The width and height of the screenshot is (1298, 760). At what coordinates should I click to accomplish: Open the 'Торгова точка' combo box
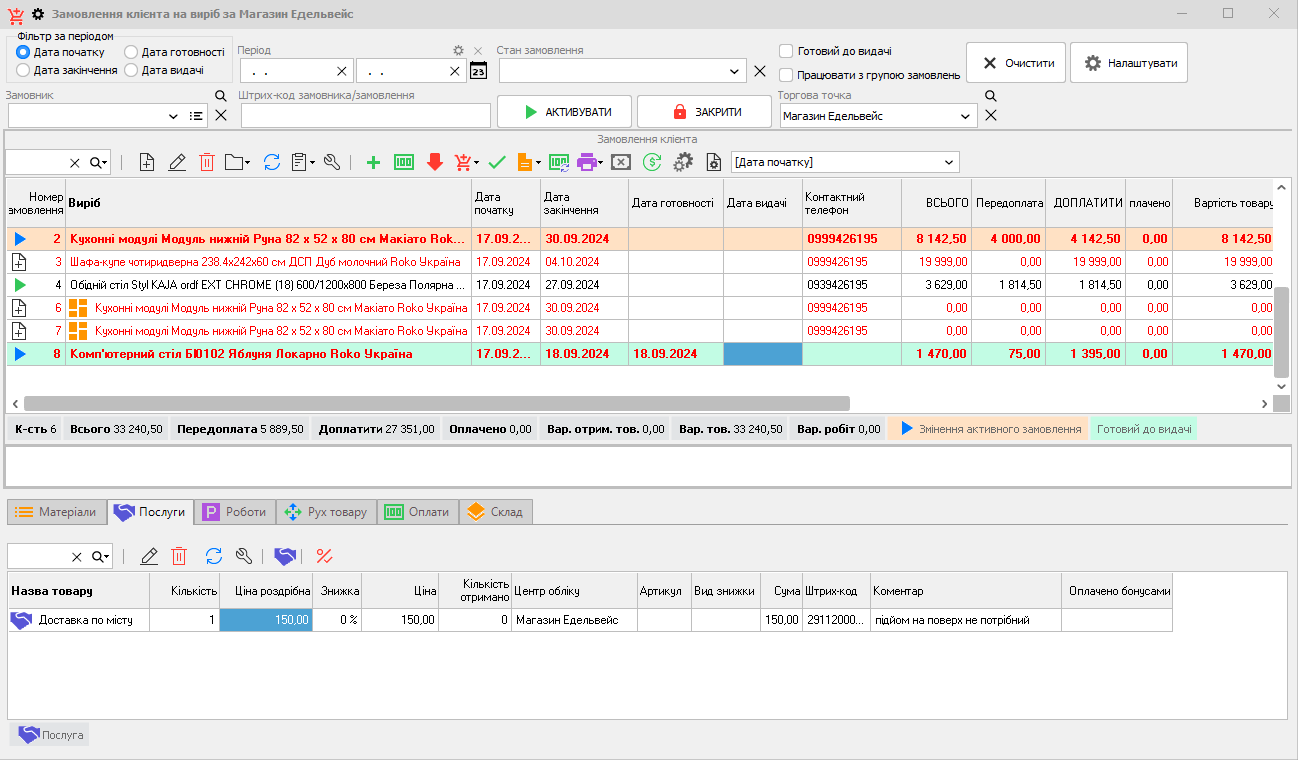pos(966,116)
